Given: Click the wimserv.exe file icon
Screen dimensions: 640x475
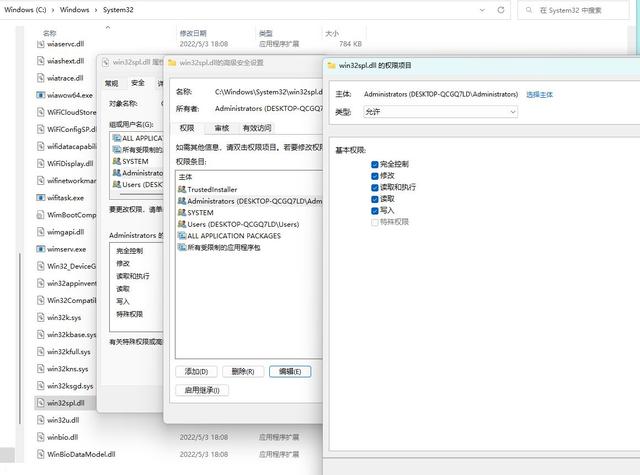Looking at the screenshot, I should (x=40, y=249).
